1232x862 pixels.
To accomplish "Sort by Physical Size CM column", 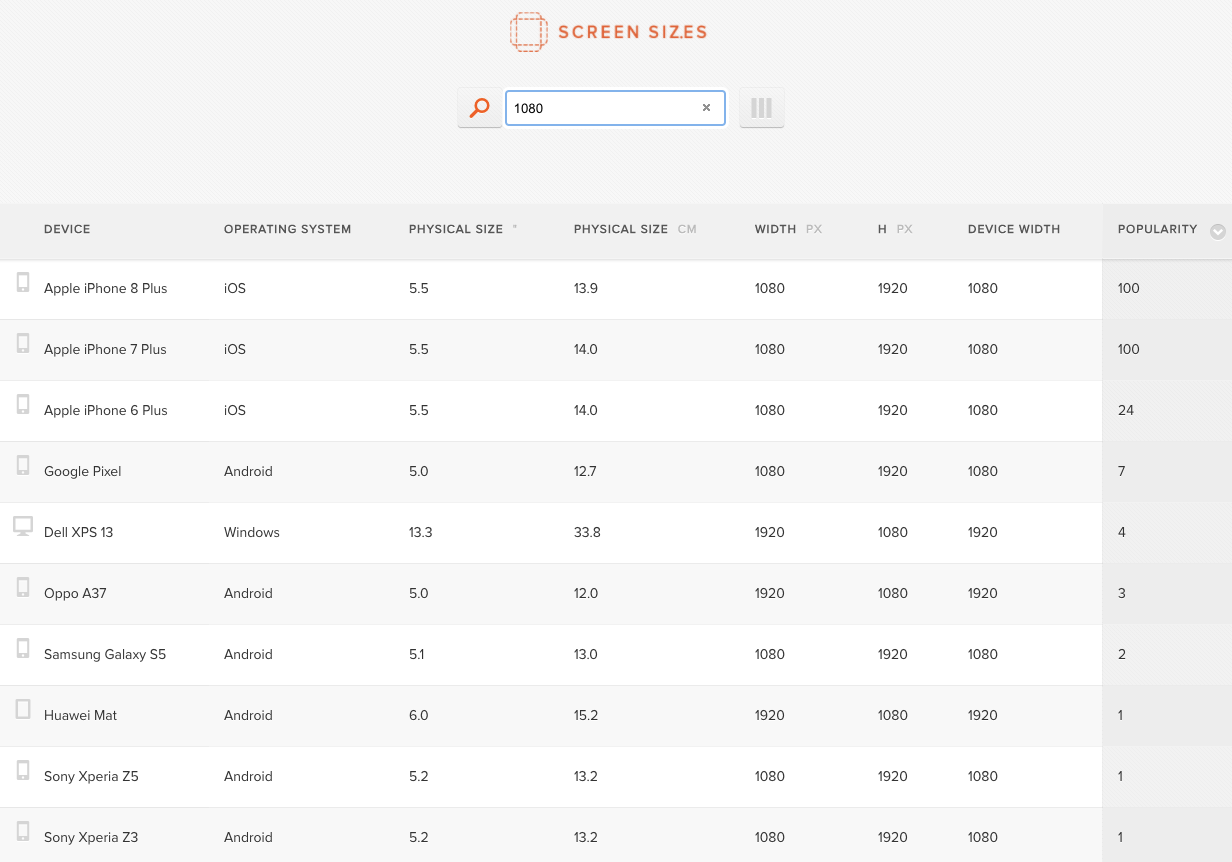I will [x=635, y=229].
